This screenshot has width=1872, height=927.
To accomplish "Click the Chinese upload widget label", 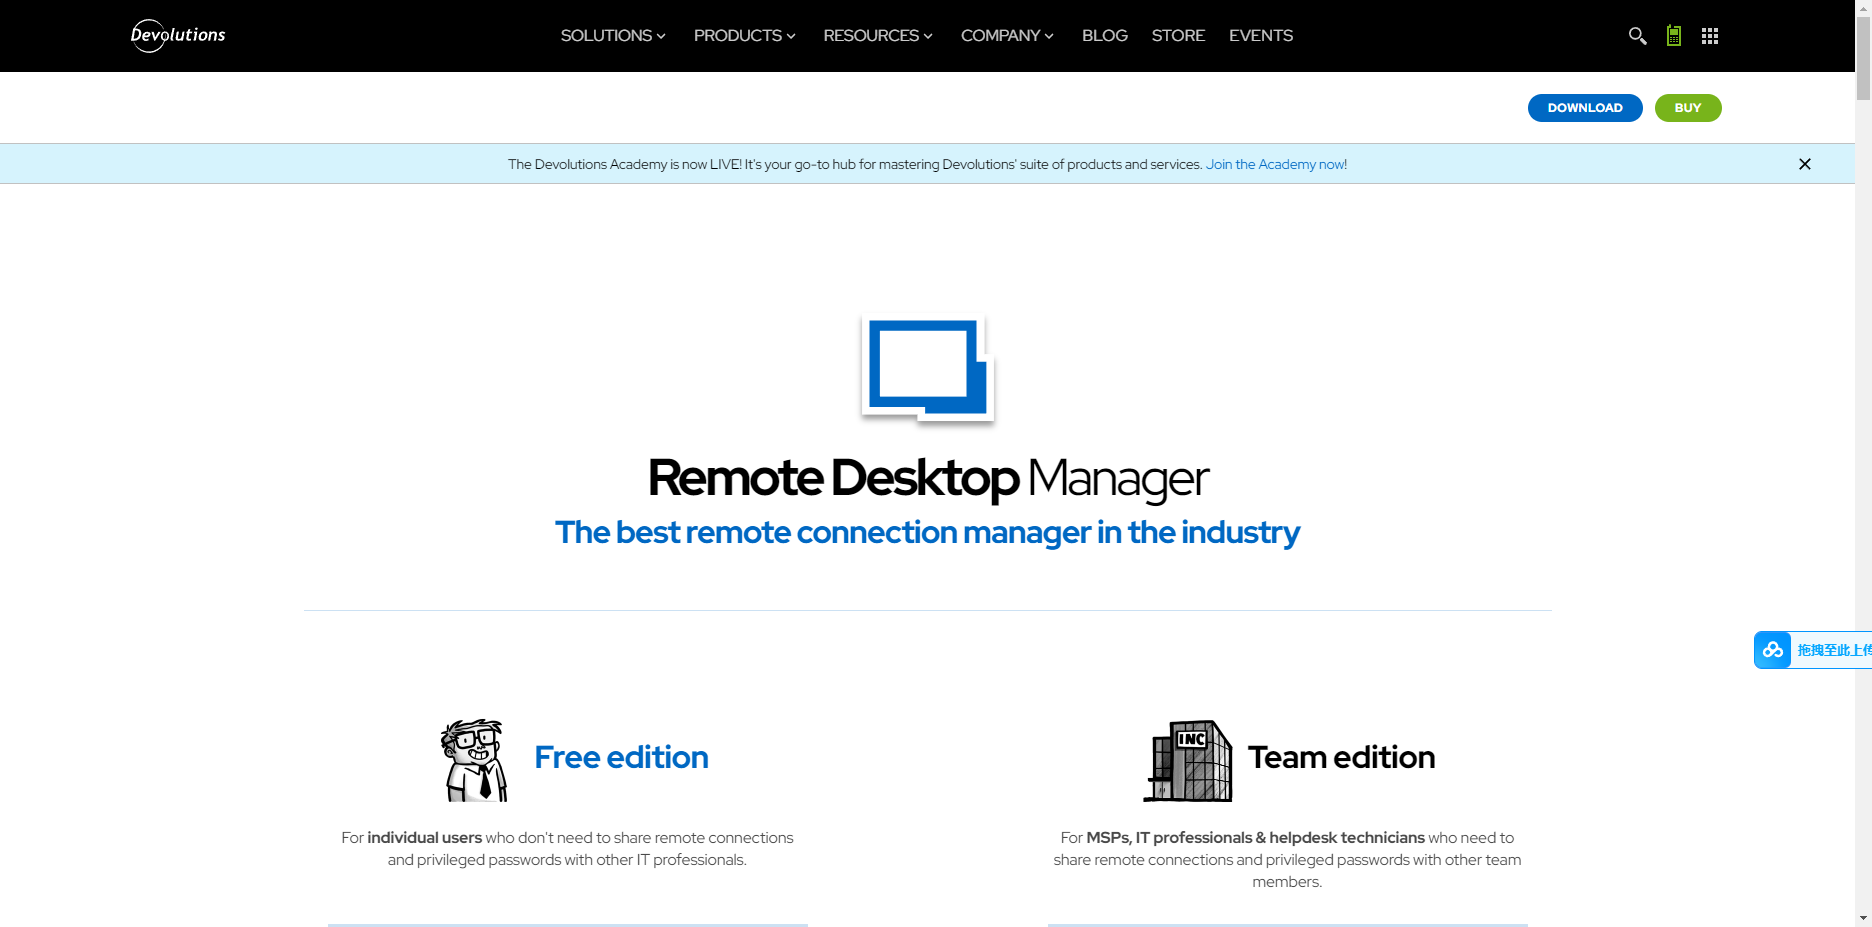I will pyautogui.click(x=1834, y=650).
